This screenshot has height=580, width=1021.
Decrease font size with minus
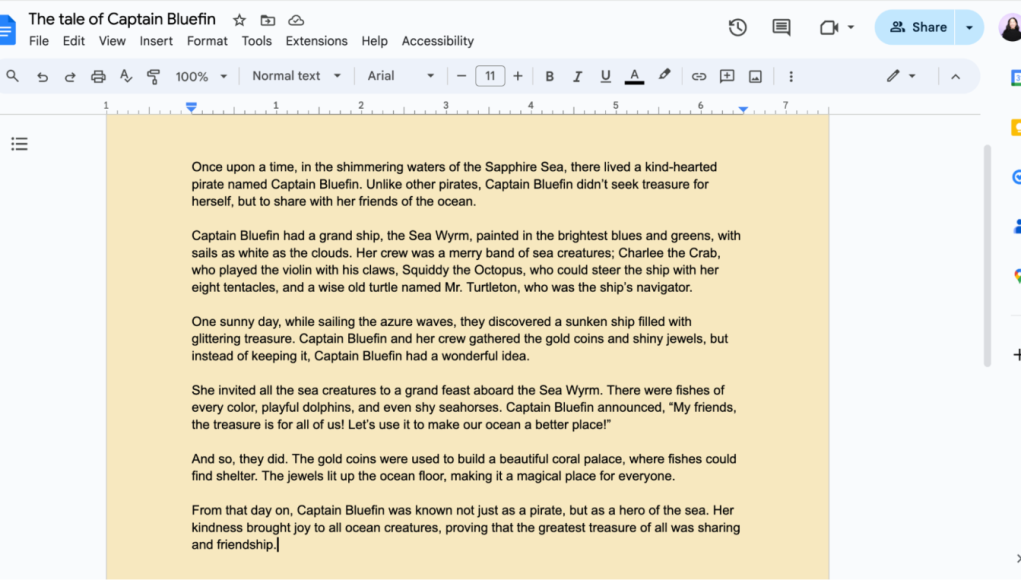(x=462, y=76)
